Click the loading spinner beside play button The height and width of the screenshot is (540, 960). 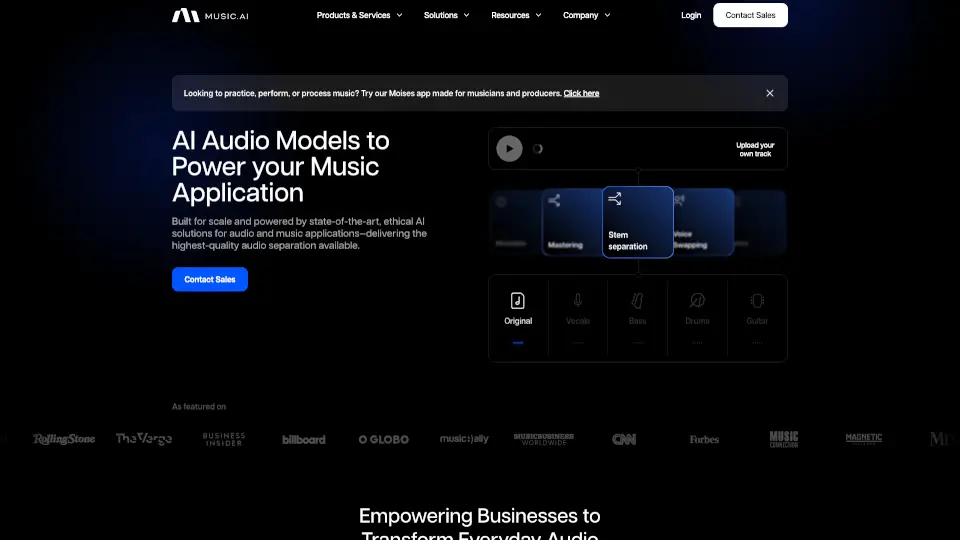538,149
